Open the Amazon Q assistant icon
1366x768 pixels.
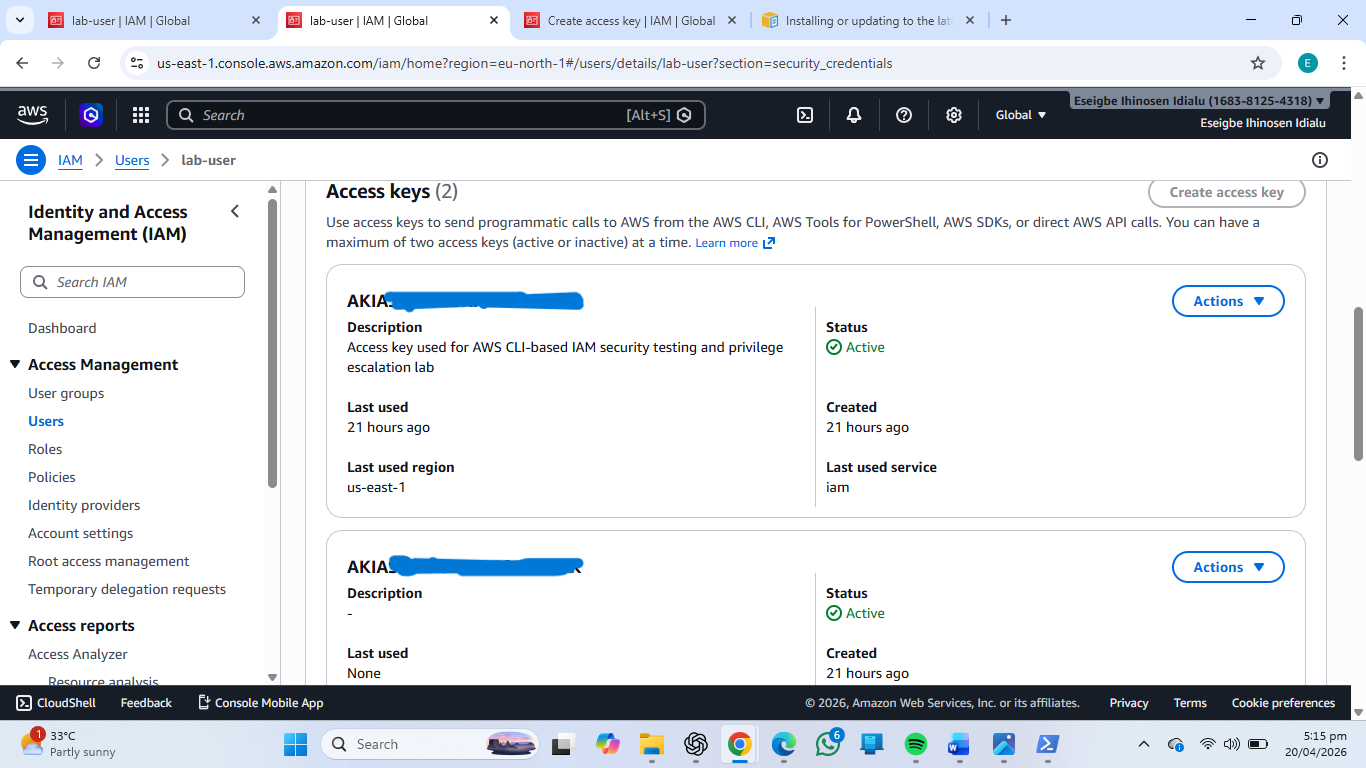pos(91,115)
